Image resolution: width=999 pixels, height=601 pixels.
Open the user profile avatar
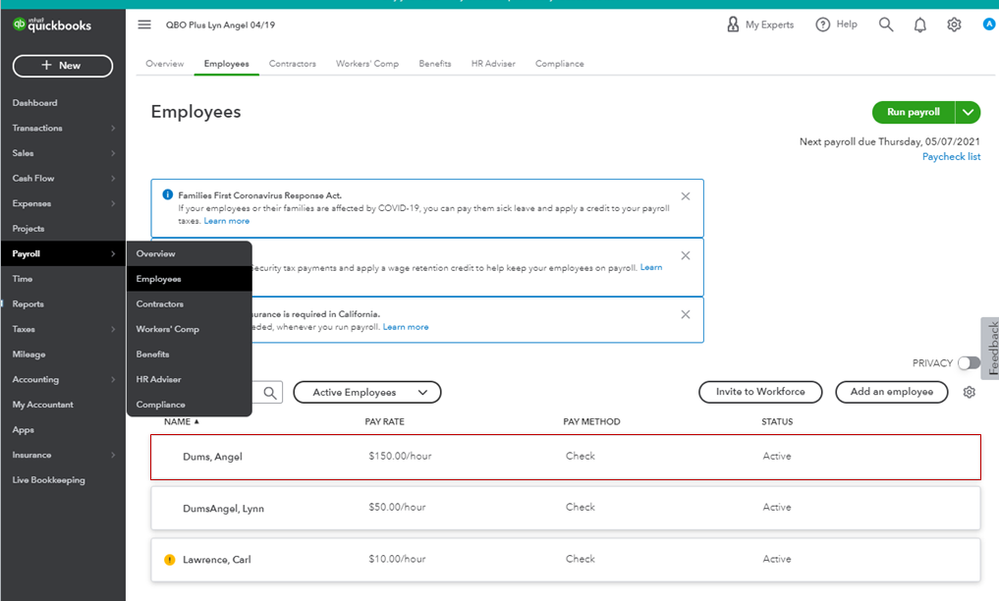pos(989,24)
